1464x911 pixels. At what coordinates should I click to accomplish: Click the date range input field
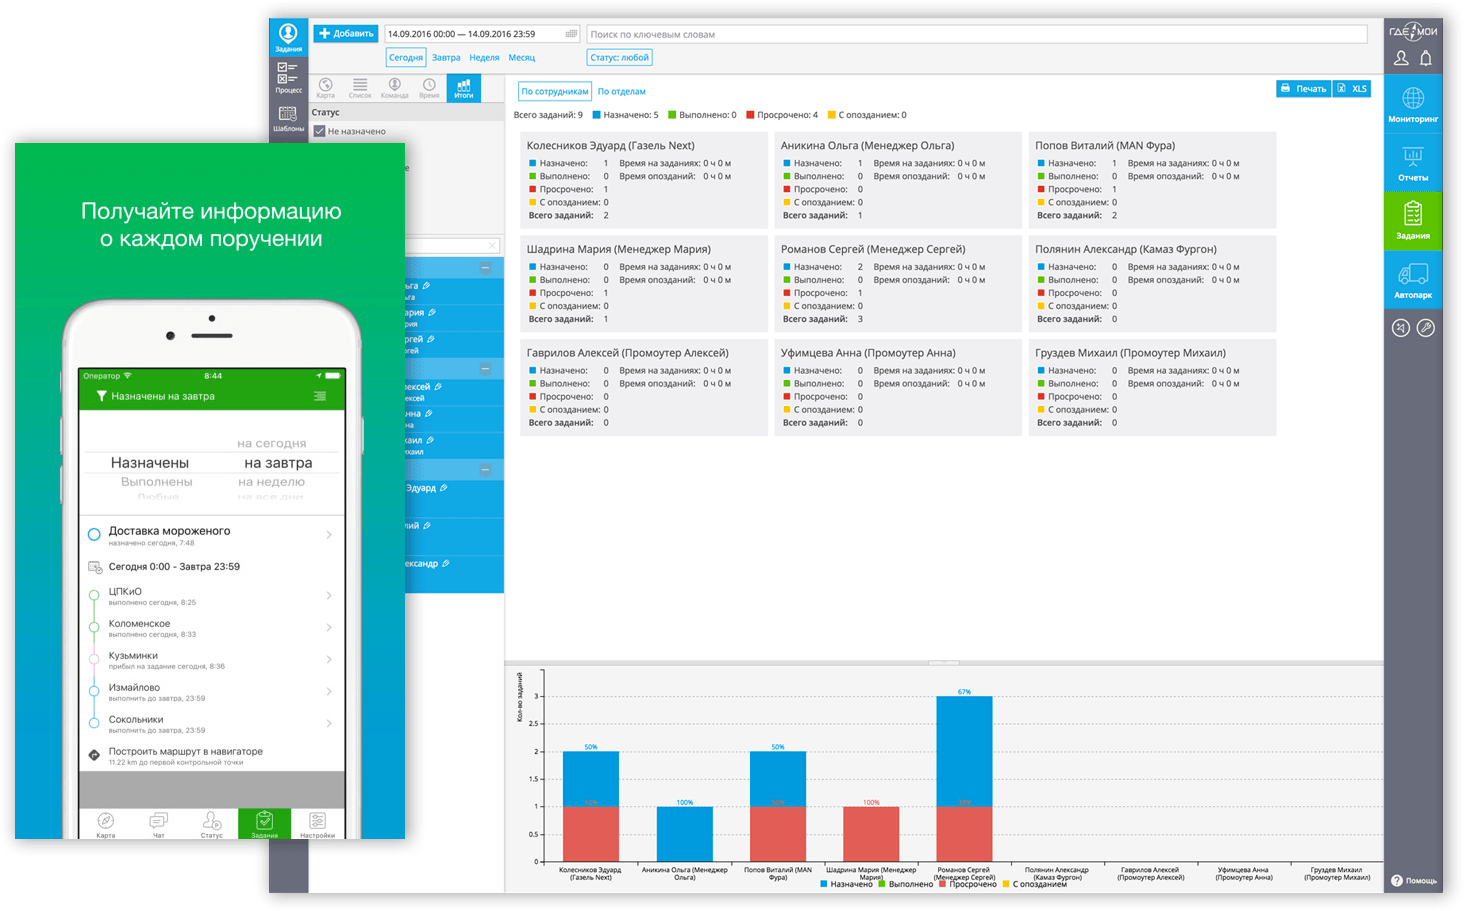point(482,34)
